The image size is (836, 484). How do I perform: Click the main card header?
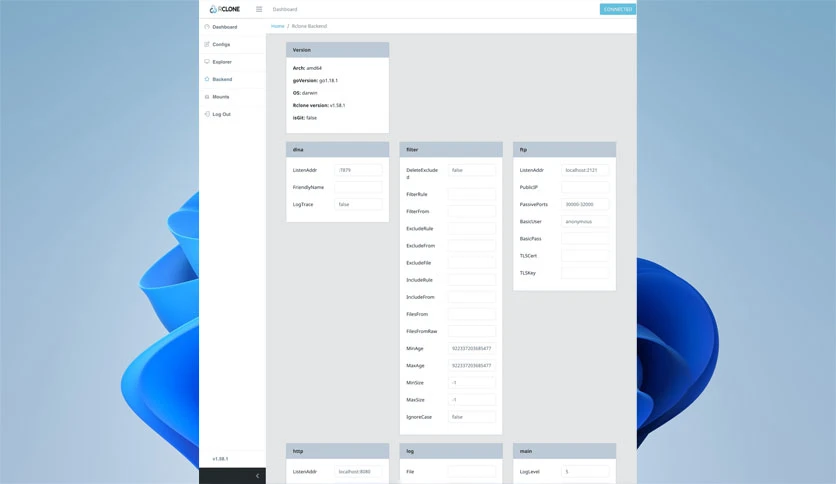tap(565, 451)
